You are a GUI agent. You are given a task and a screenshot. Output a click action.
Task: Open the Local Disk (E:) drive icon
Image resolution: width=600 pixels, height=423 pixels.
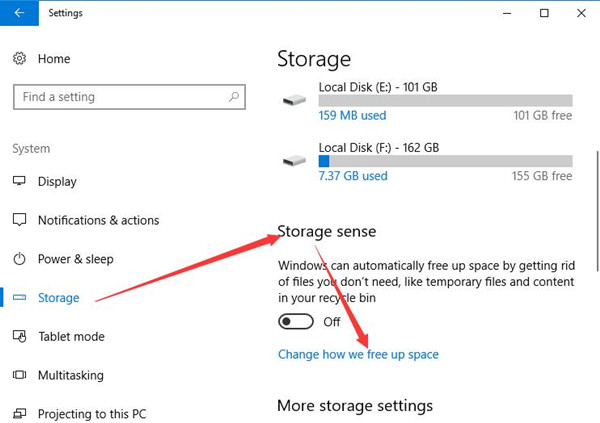tap(294, 101)
